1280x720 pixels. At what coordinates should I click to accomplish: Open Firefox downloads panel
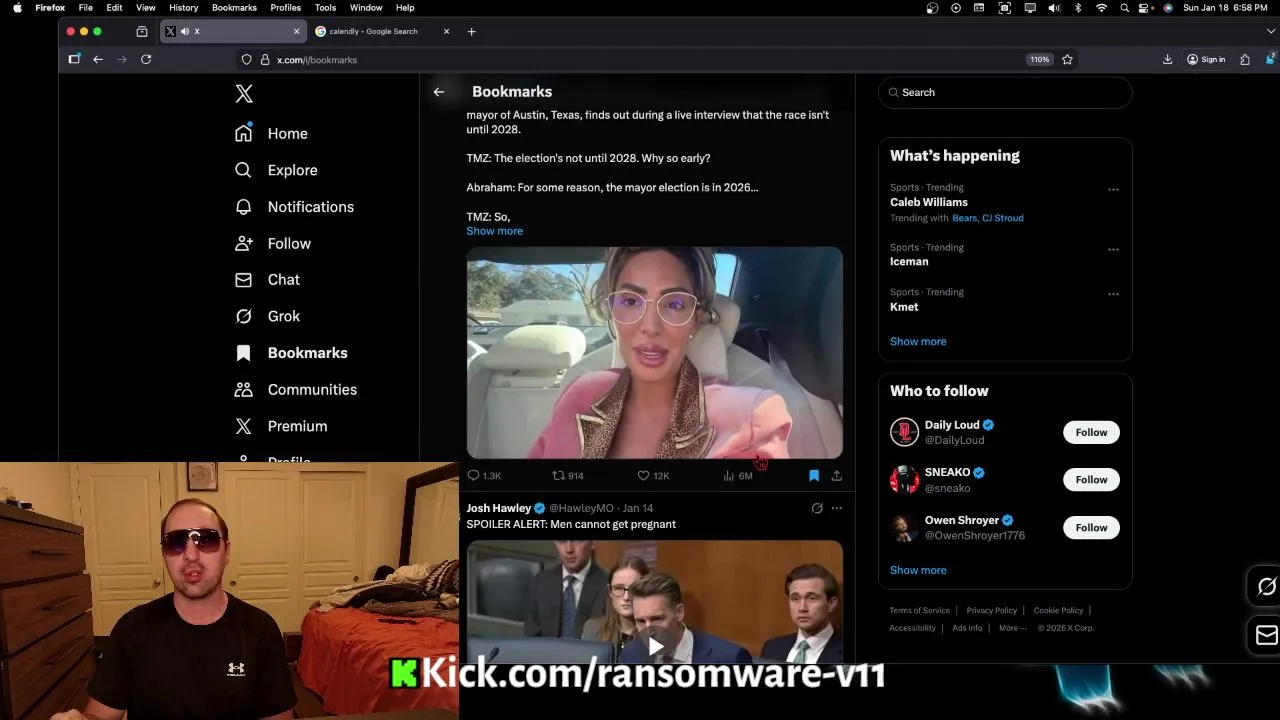(x=1167, y=60)
